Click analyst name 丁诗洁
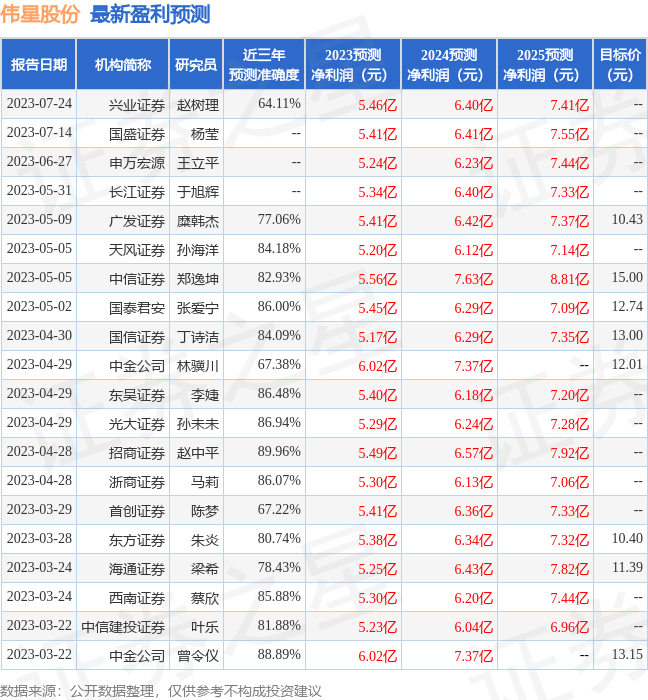This screenshot has height=700, width=648. coord(198,338)
